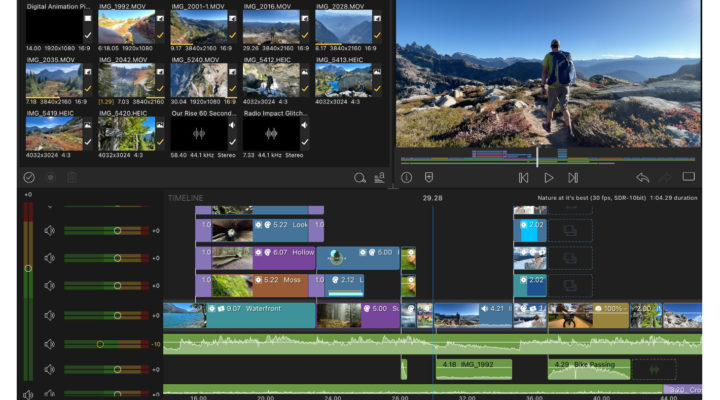The image size is (720, 400).
Task: Click the Waterfront track volume slider knob
Action: [x=117, y=315]
